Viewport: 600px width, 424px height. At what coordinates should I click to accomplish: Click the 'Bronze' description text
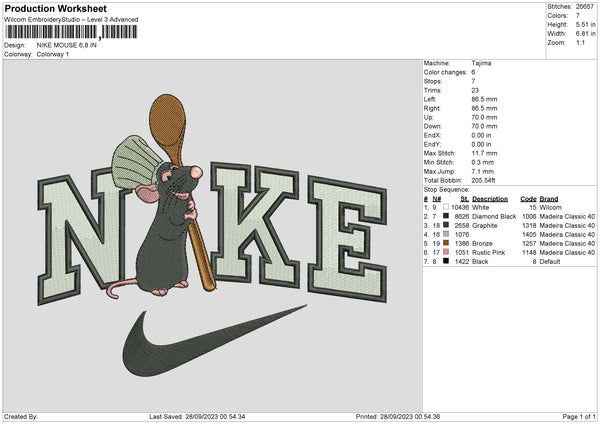point(482,243)
